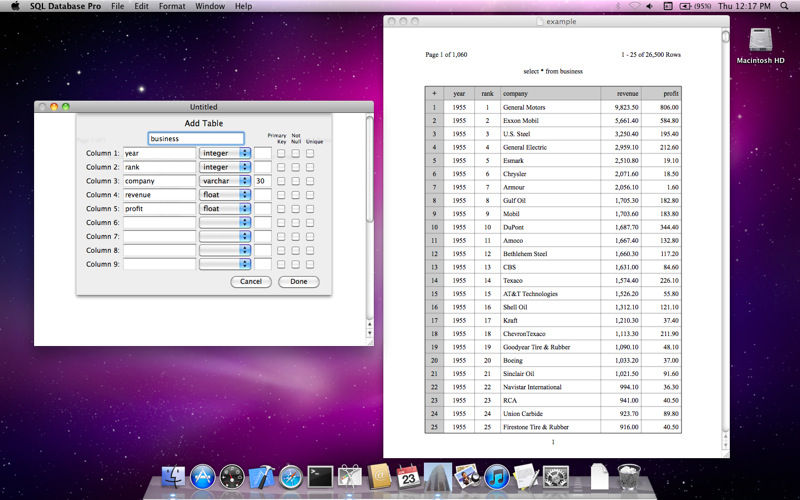Open TextEdit paper and pen icon
Viewport: 800px width, 500px height.
click(x=526, y=477)
